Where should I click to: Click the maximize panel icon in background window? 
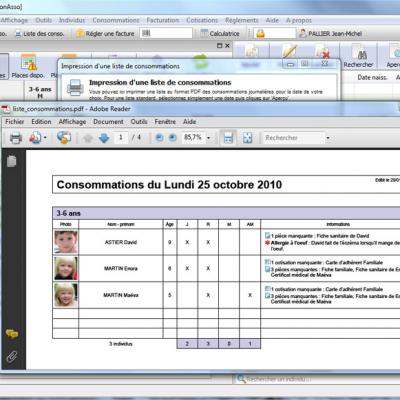point(219,46)
